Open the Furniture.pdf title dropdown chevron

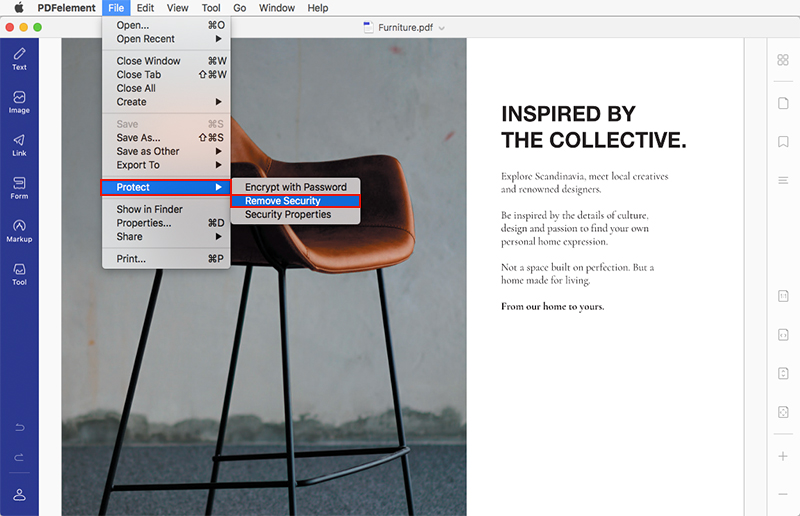point(441,28)
